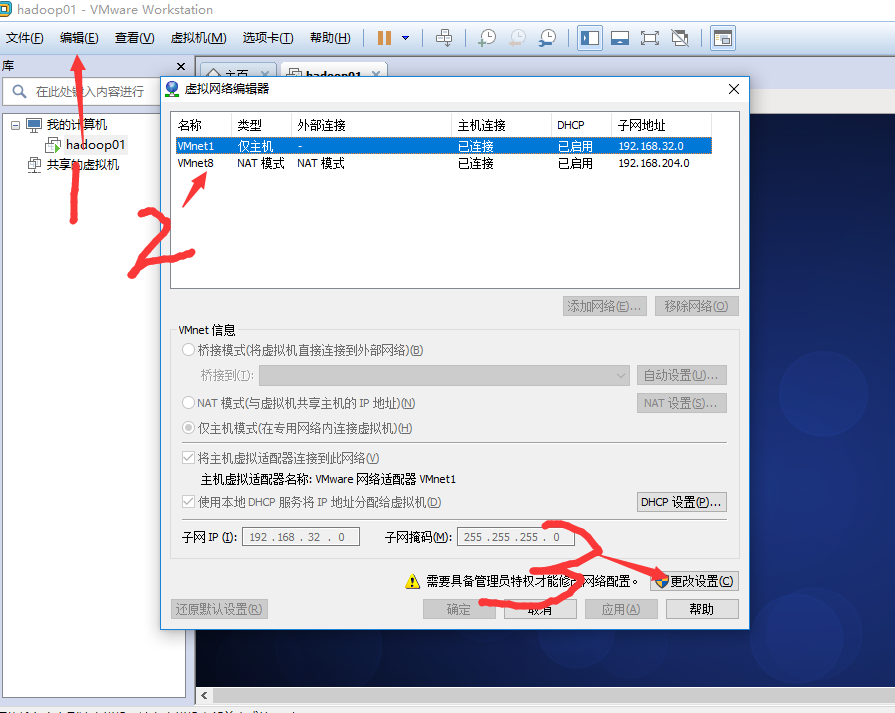
Task: Click the send Ctrl+Alt+Del toolbar icon
Action: coord(444,38)
